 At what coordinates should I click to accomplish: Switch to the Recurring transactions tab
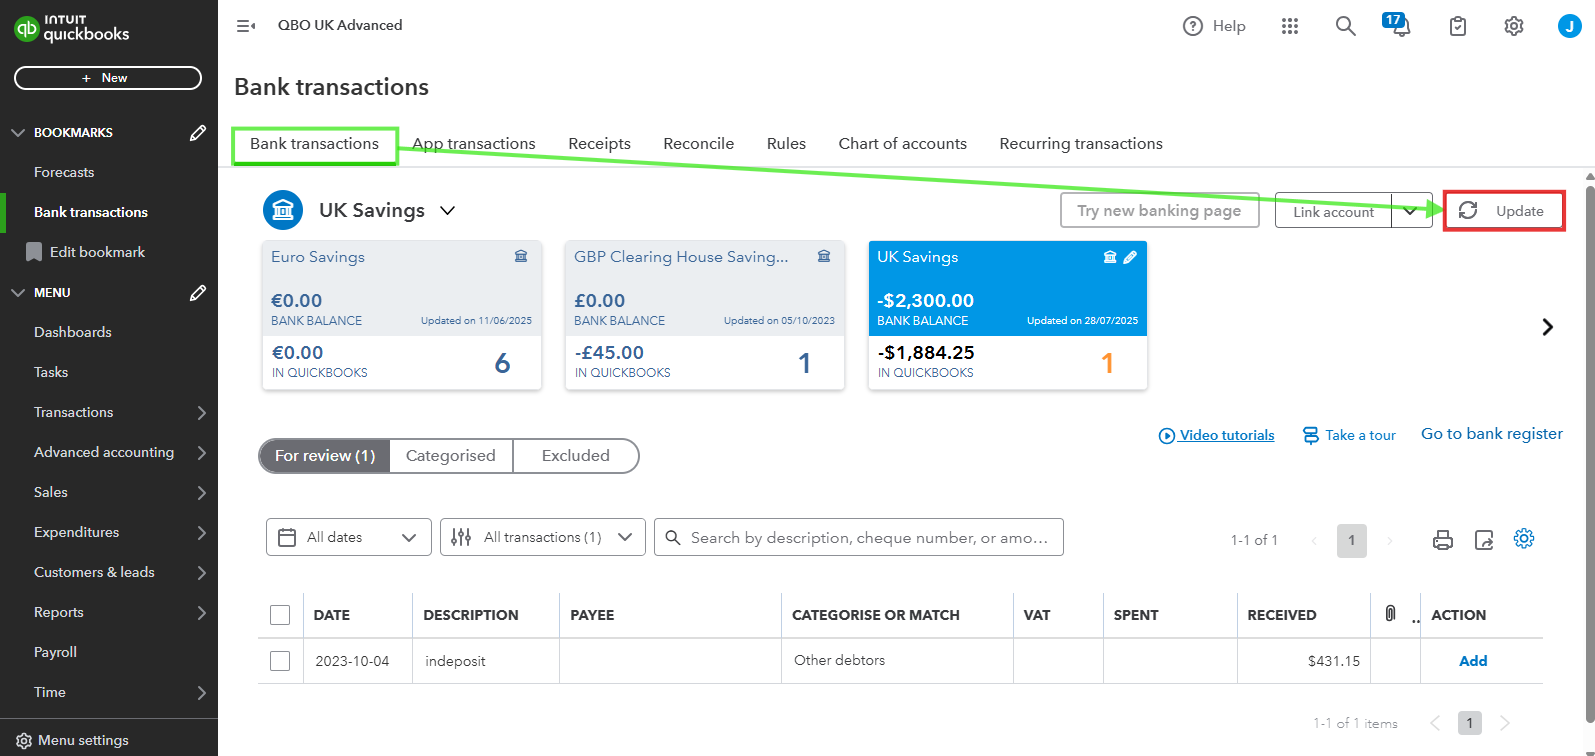1081,144
